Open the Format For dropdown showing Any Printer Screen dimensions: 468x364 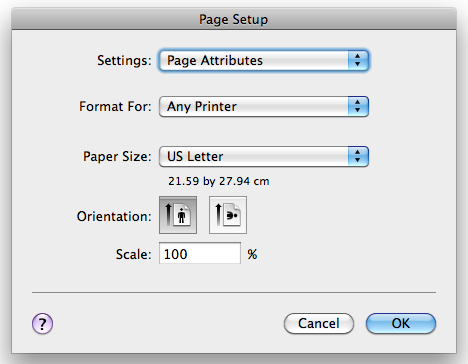(264, 107)
